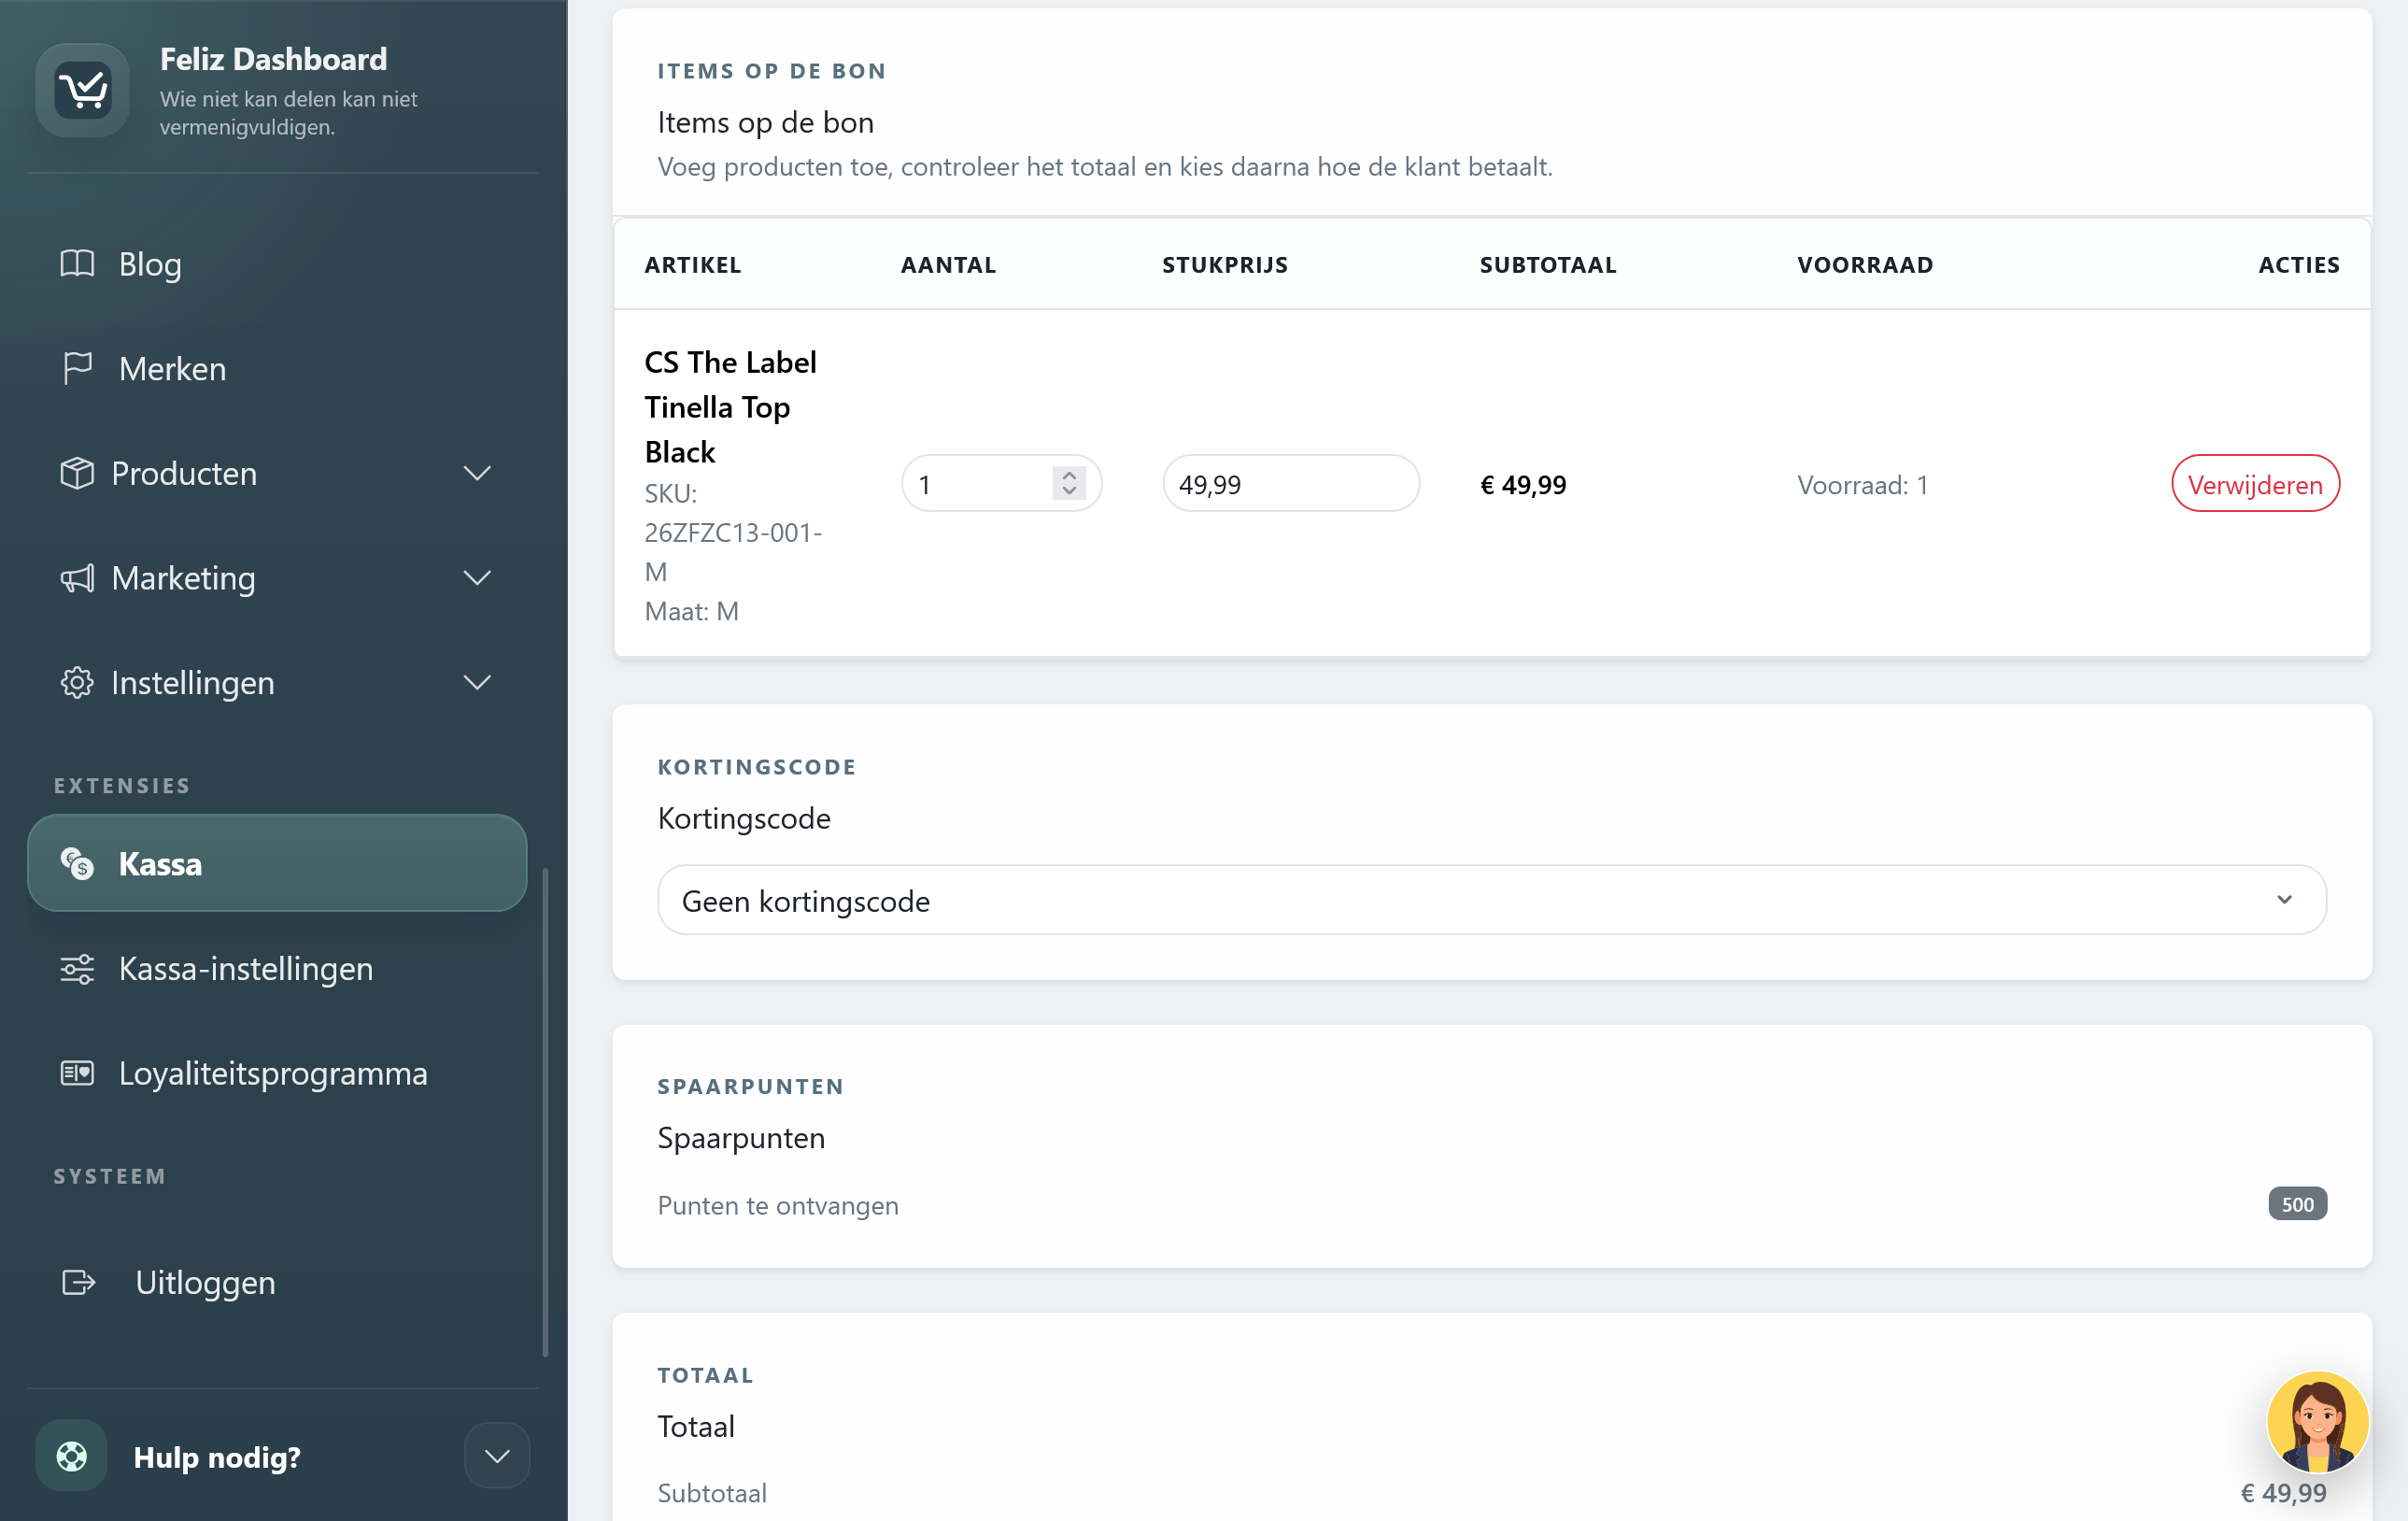Image resolution: width=2408 pixels, height=1521 pixels.
Task: Click the ARTIKEL column header
Action: pos(692,265)
